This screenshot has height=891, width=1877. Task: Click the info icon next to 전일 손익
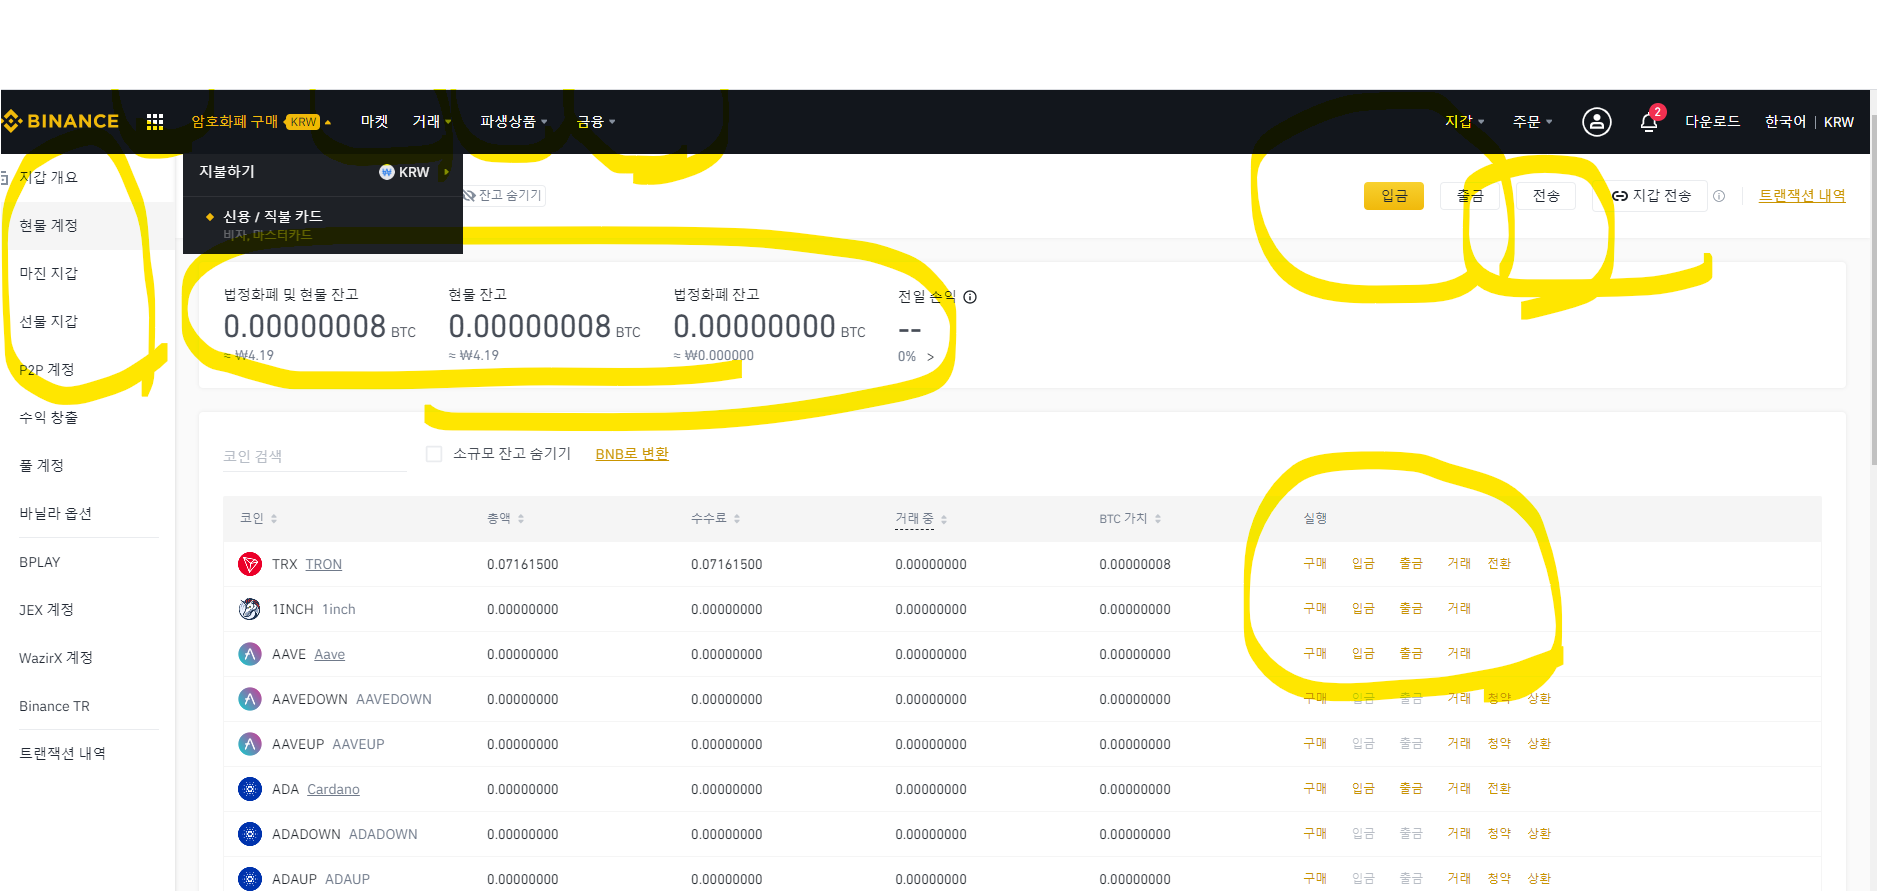[x=970, y=297]
